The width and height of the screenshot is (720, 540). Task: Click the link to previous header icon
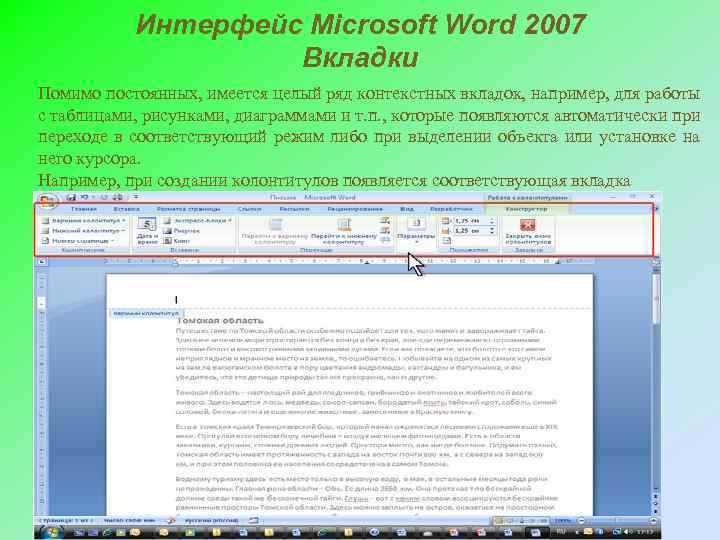385,240
